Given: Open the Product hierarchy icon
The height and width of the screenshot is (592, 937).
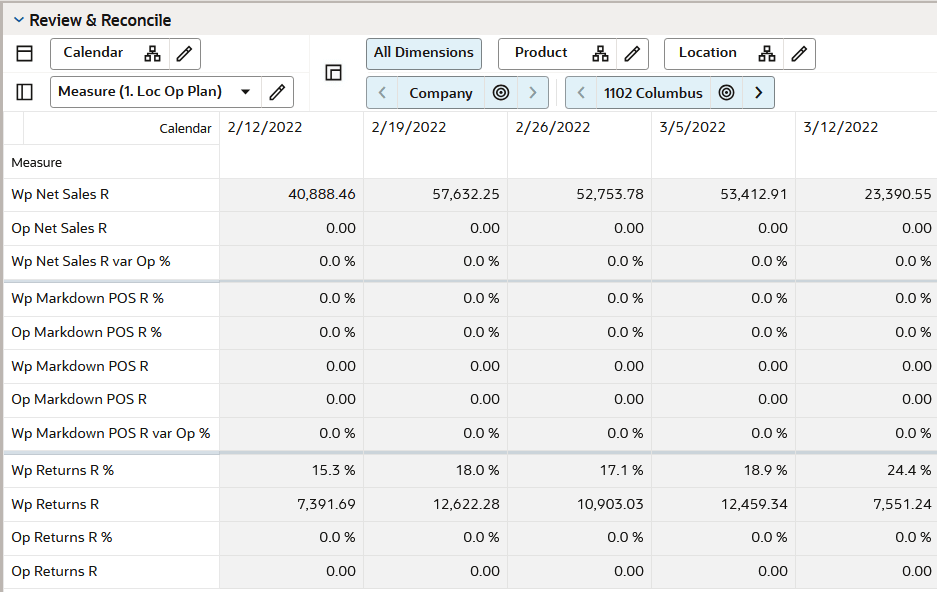Looking at the screenshot, I should [600, 54].
